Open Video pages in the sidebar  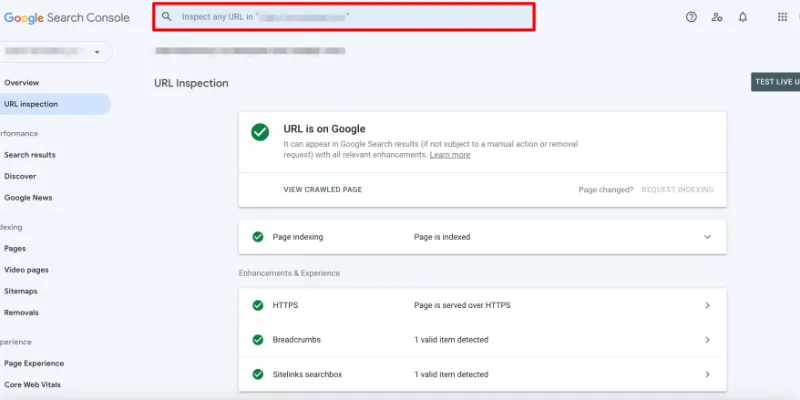26,270
